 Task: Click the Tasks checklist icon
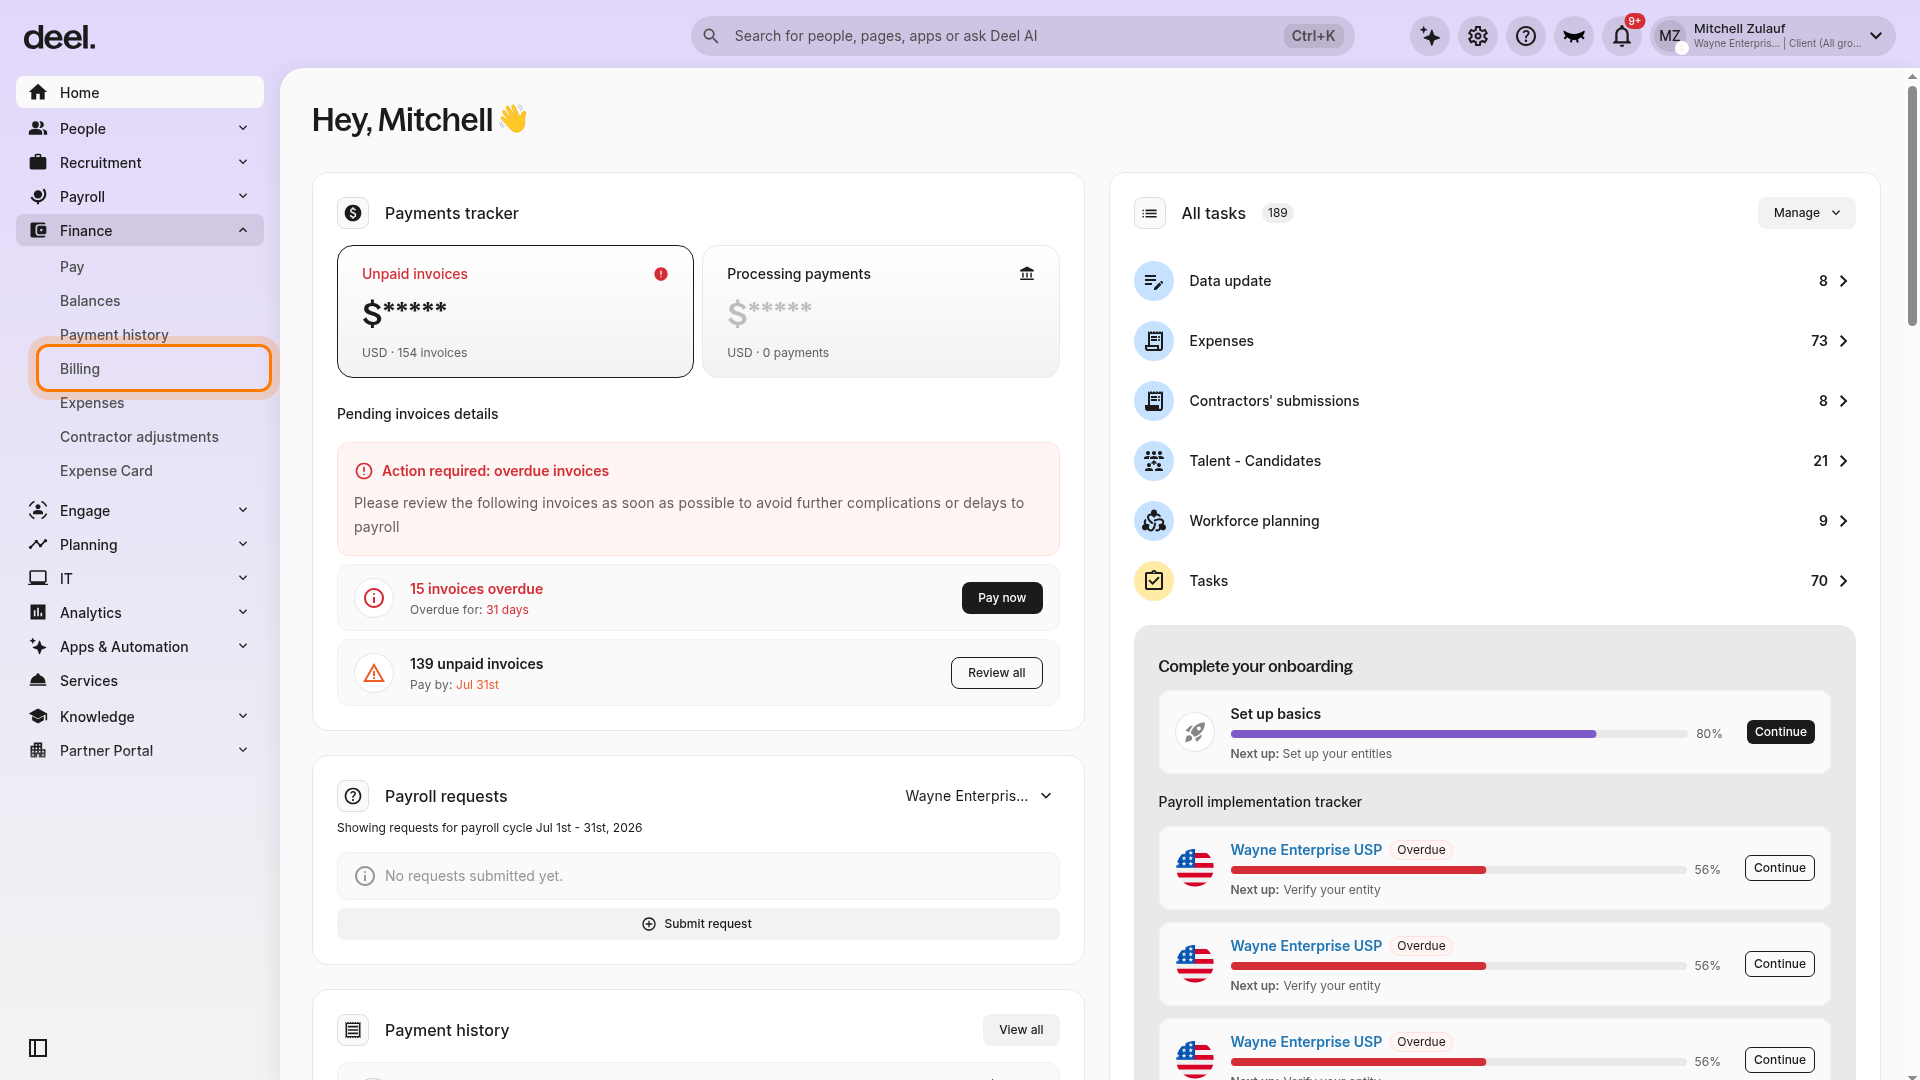point(1154,581)
